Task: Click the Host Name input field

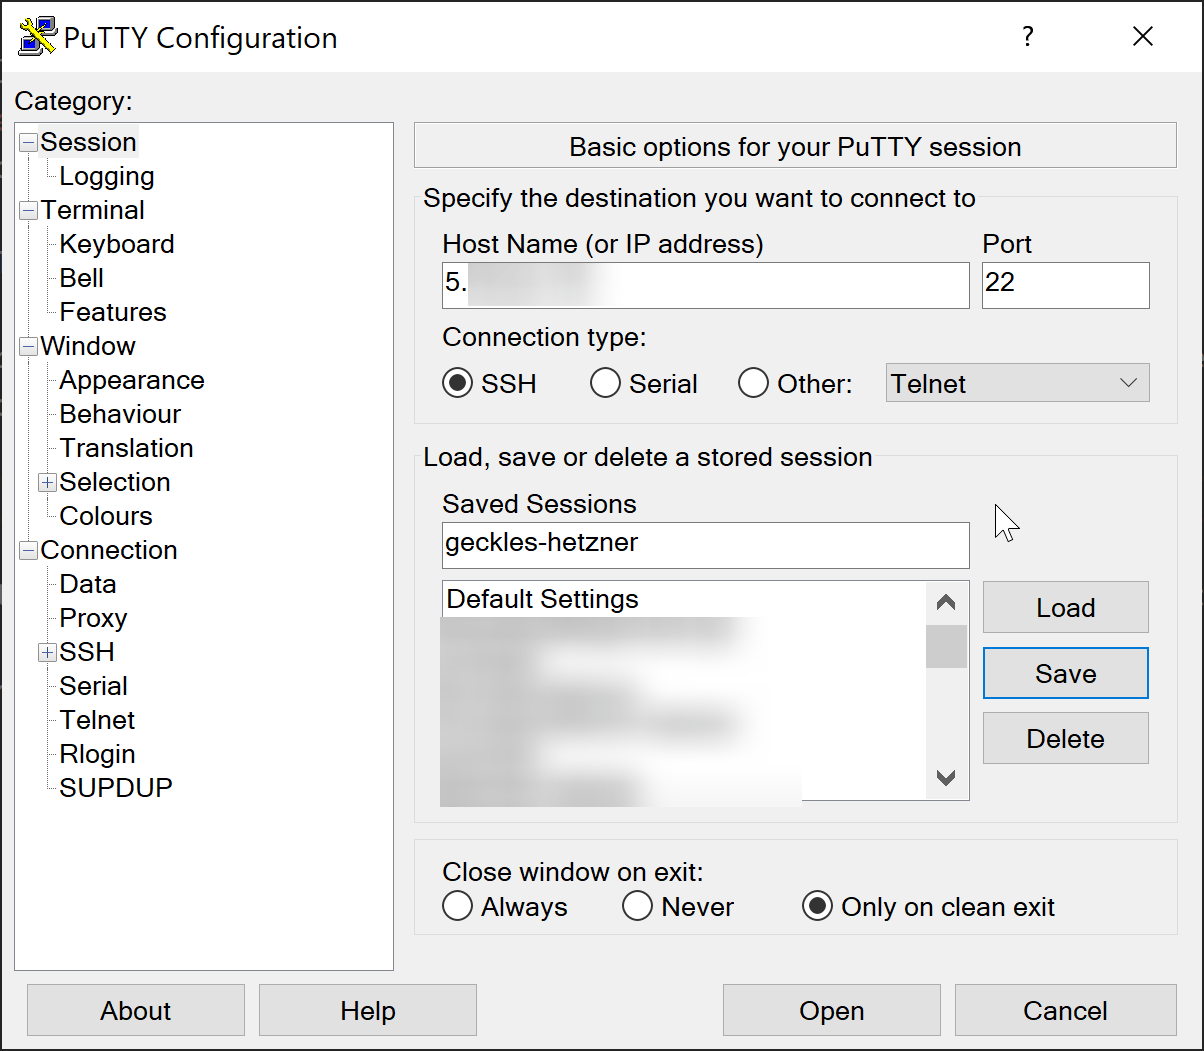Action: (706, 285)
